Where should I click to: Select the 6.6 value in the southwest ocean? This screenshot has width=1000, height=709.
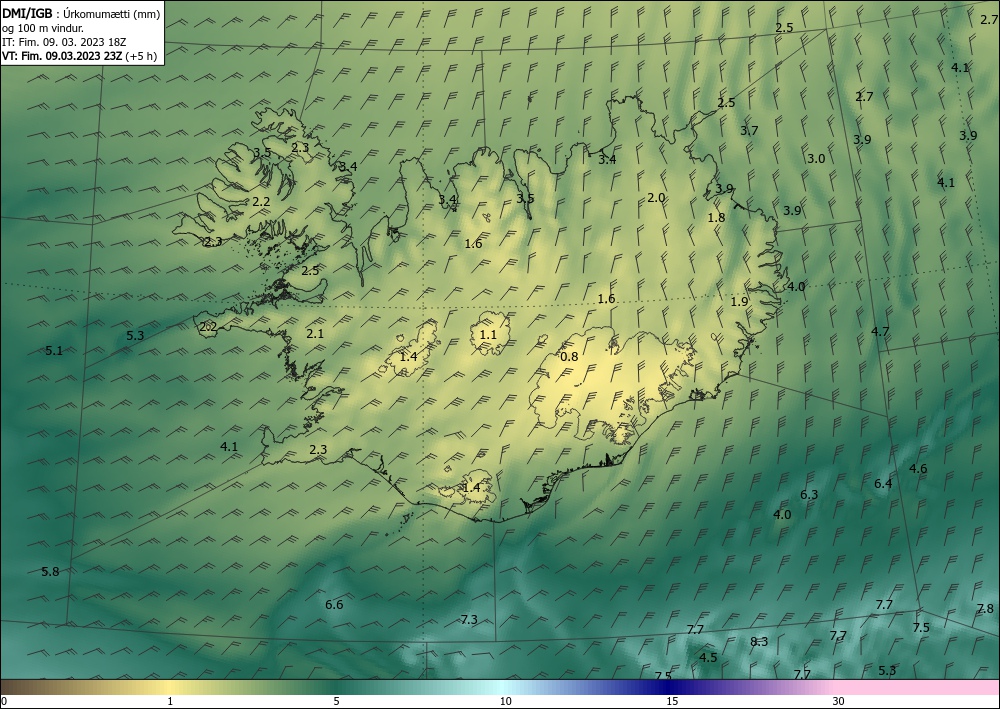(334, 604)
